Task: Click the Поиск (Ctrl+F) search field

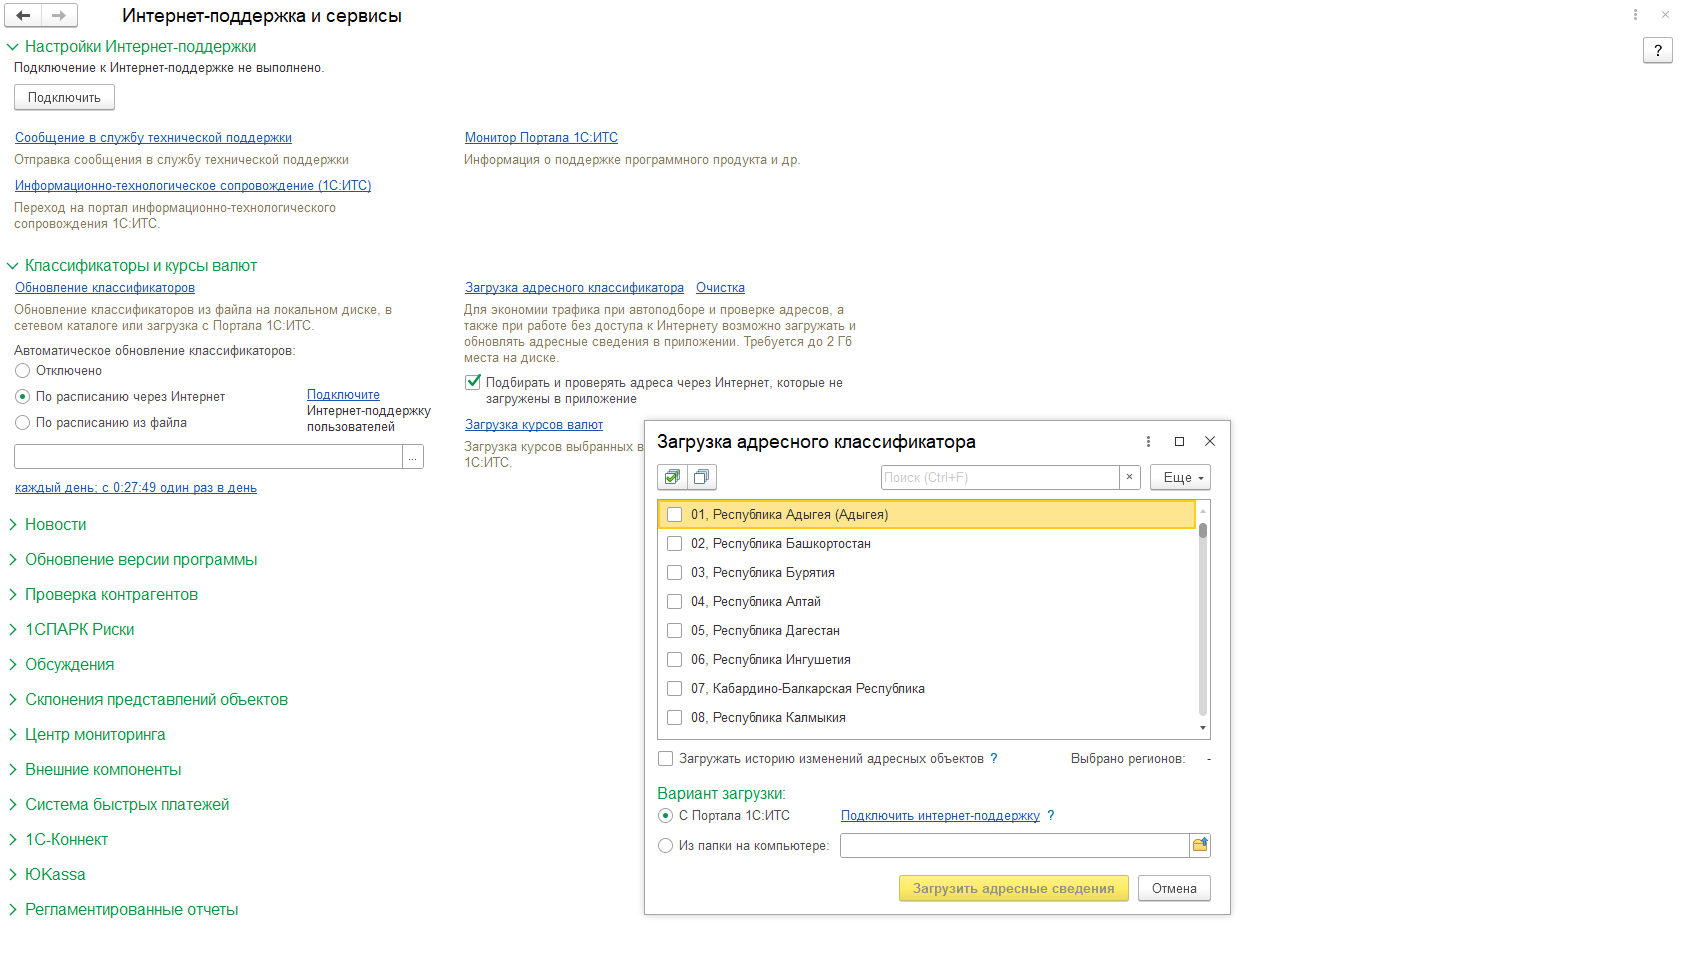Action: tap(1000, 477)
